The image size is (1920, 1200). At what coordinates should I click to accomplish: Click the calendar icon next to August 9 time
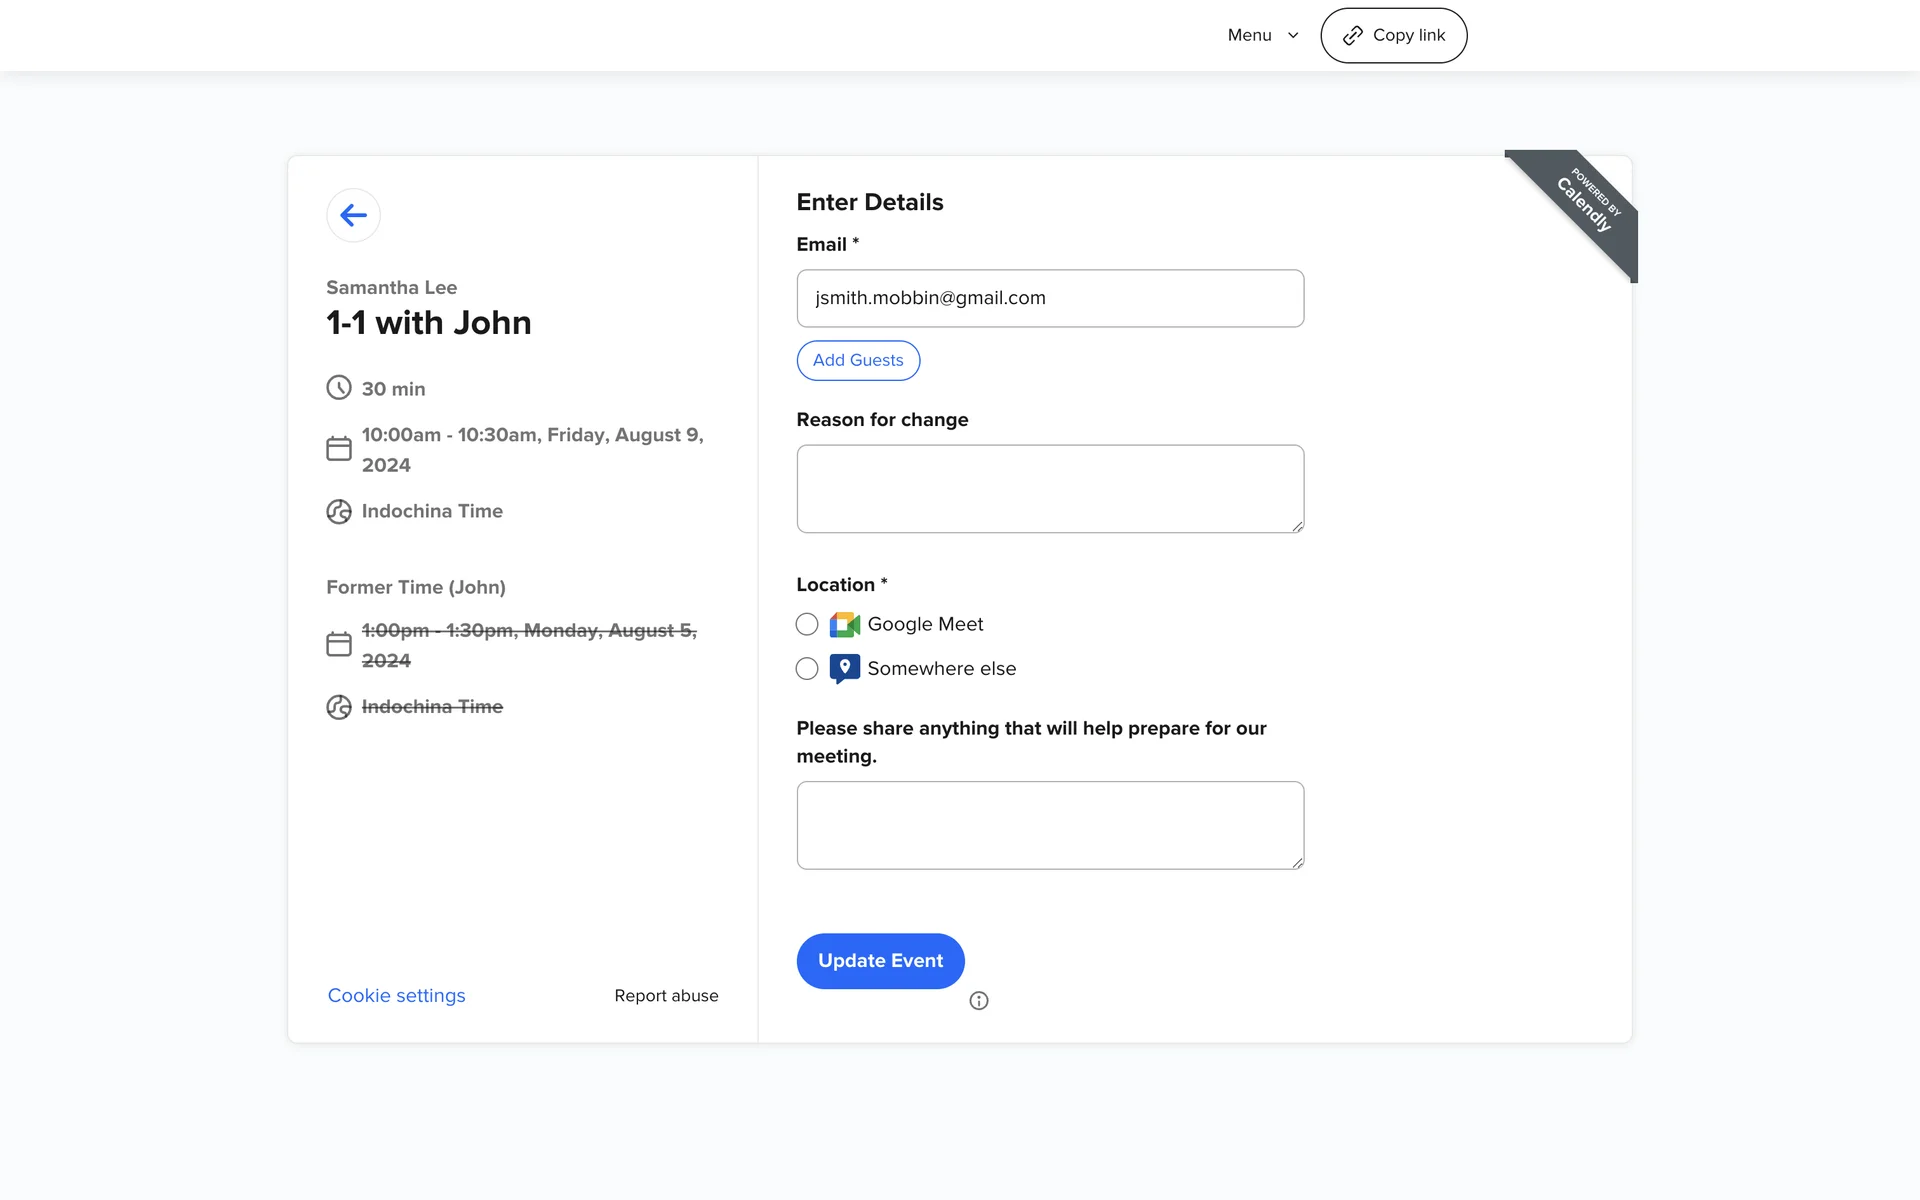[x=339, y=449]
